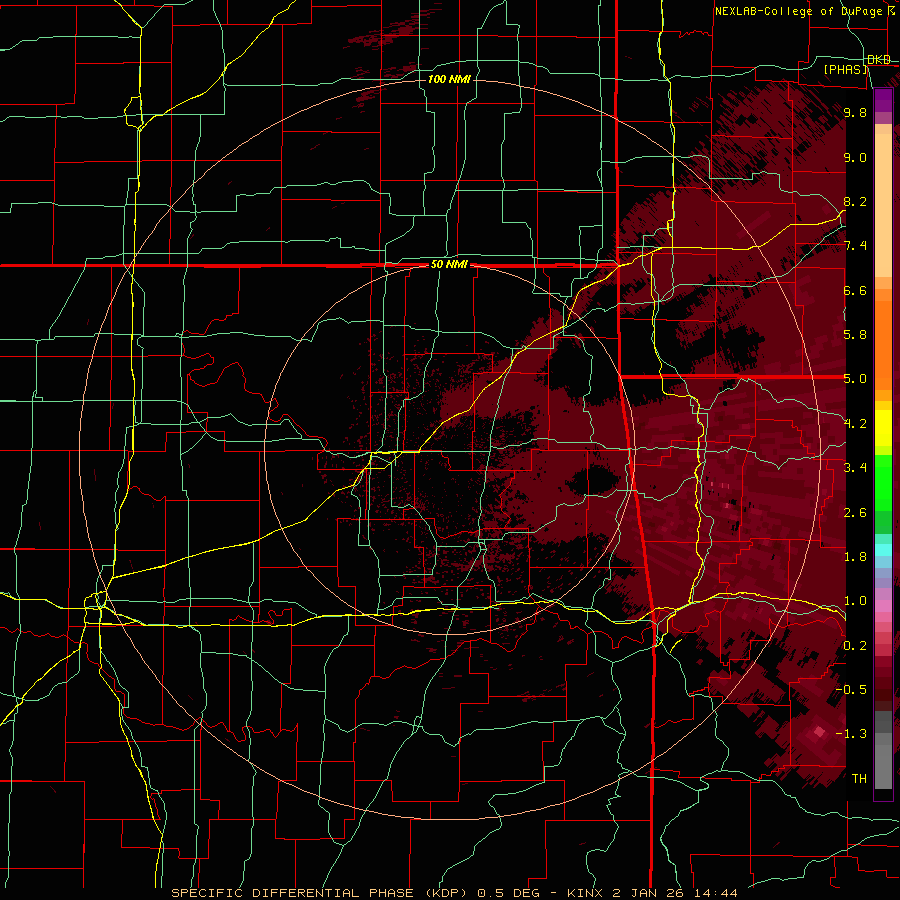Click the pink segment of color bar
The width and height of the screenshot is (900, 900).
pos(883,606)
